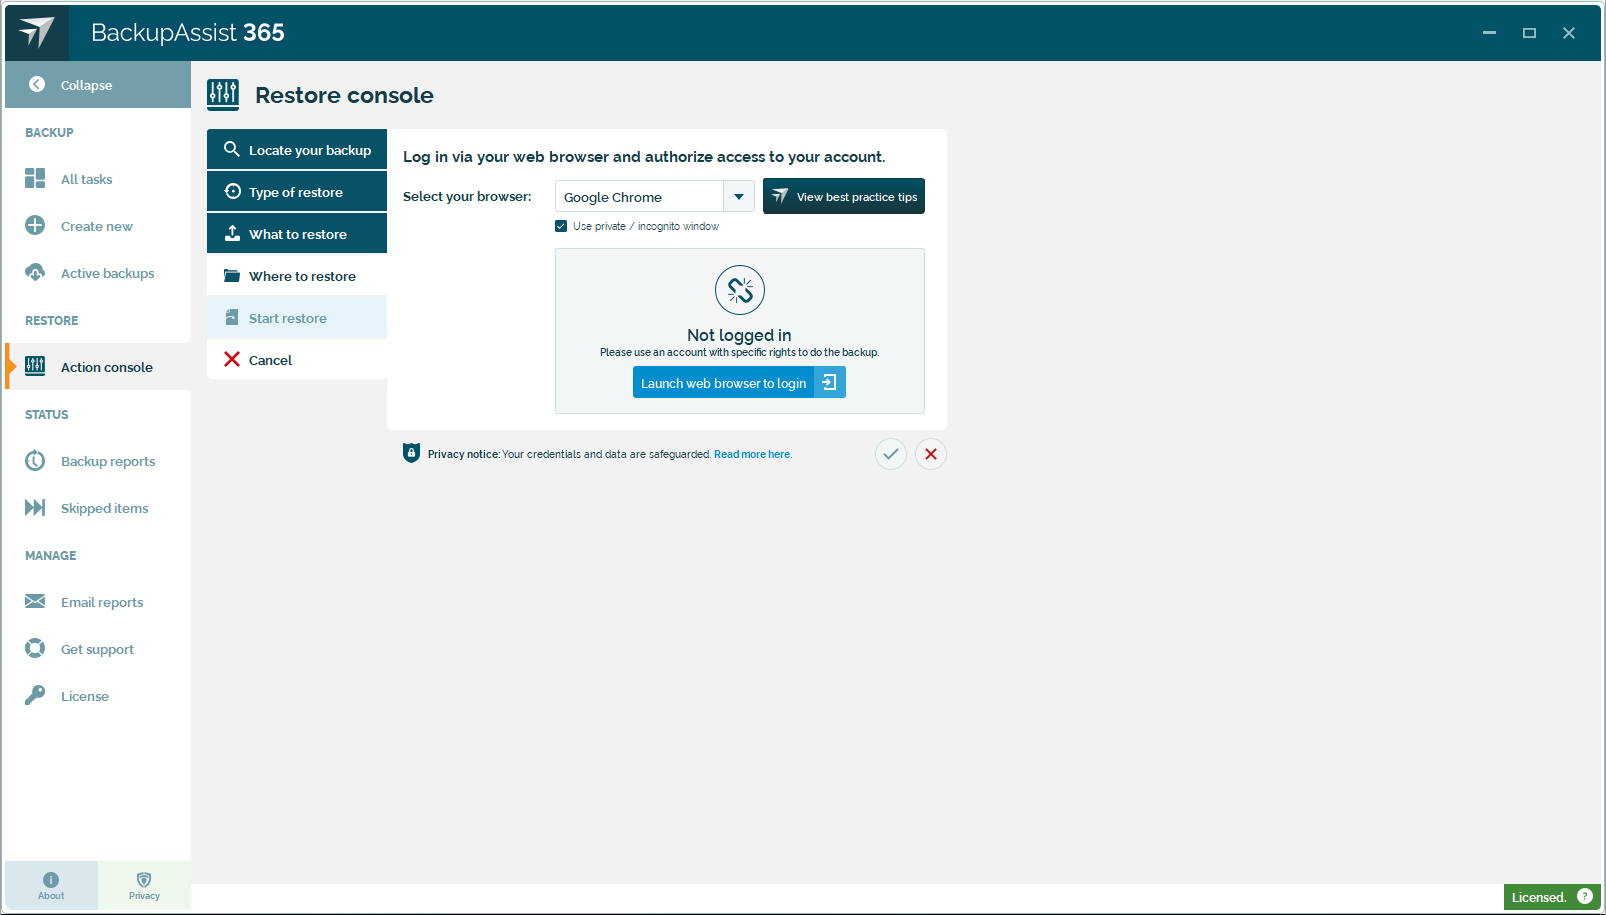Open the Read more here privacy link
1606x915 pixels.
click(x=753, y=454)
